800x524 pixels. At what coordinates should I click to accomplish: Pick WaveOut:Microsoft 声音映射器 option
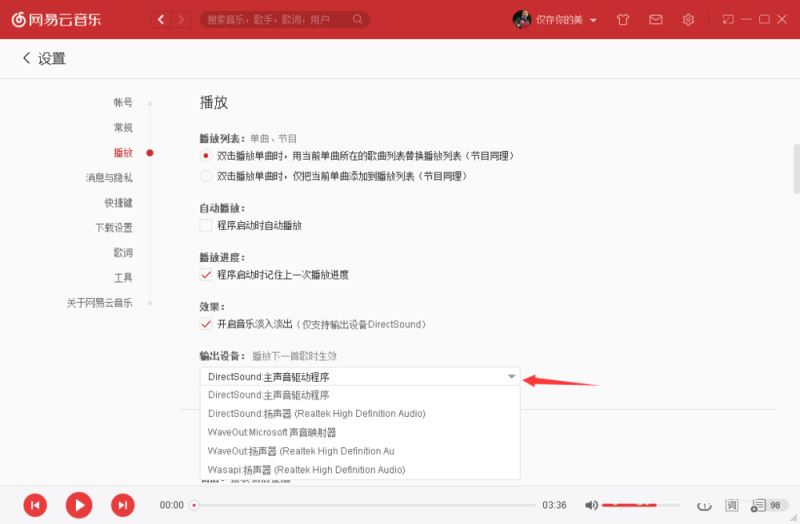tap(360, 432)
